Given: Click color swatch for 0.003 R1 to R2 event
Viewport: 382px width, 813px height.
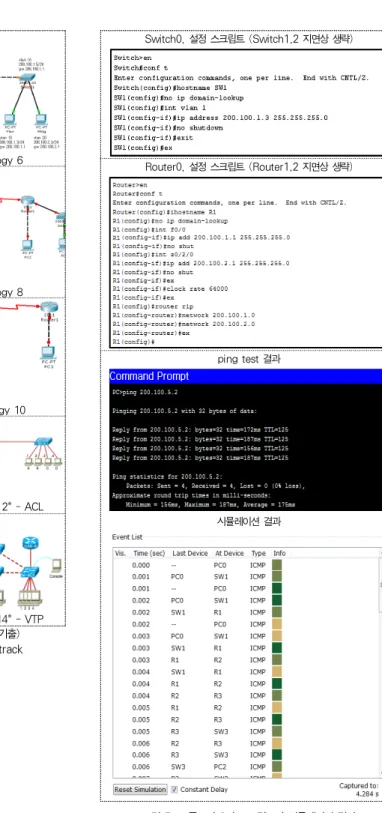Looking at the screenshot, I should pyautogui.click(x=277, y=660).
